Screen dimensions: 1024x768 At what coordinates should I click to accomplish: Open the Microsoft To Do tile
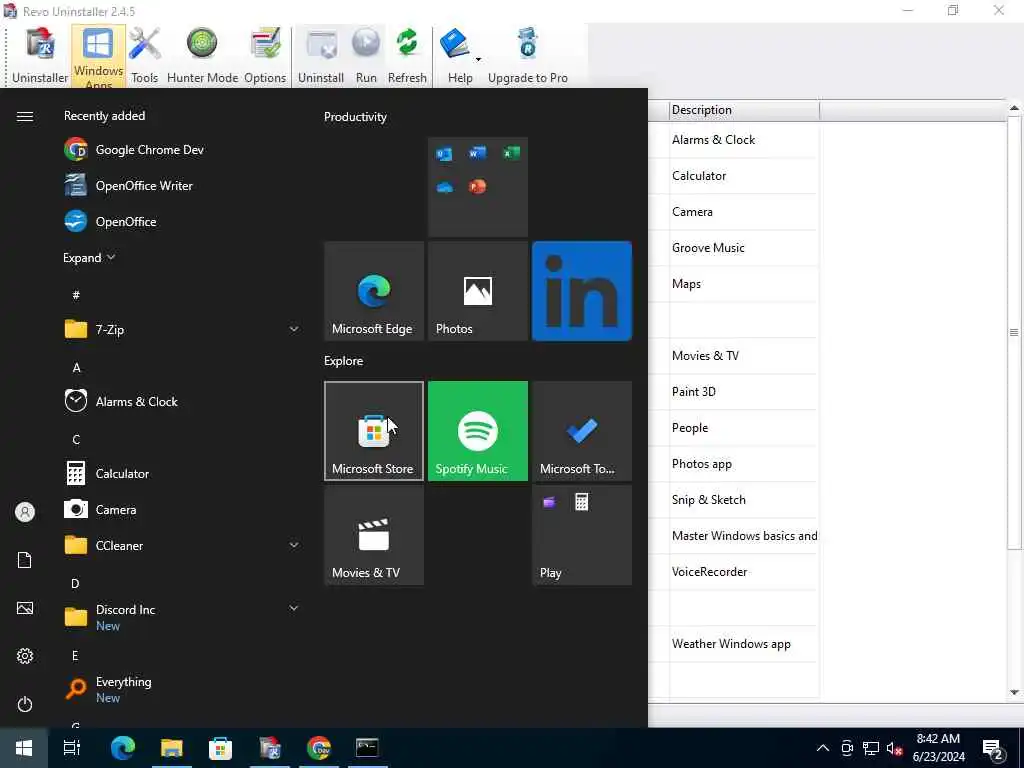[x=582, y=431]
